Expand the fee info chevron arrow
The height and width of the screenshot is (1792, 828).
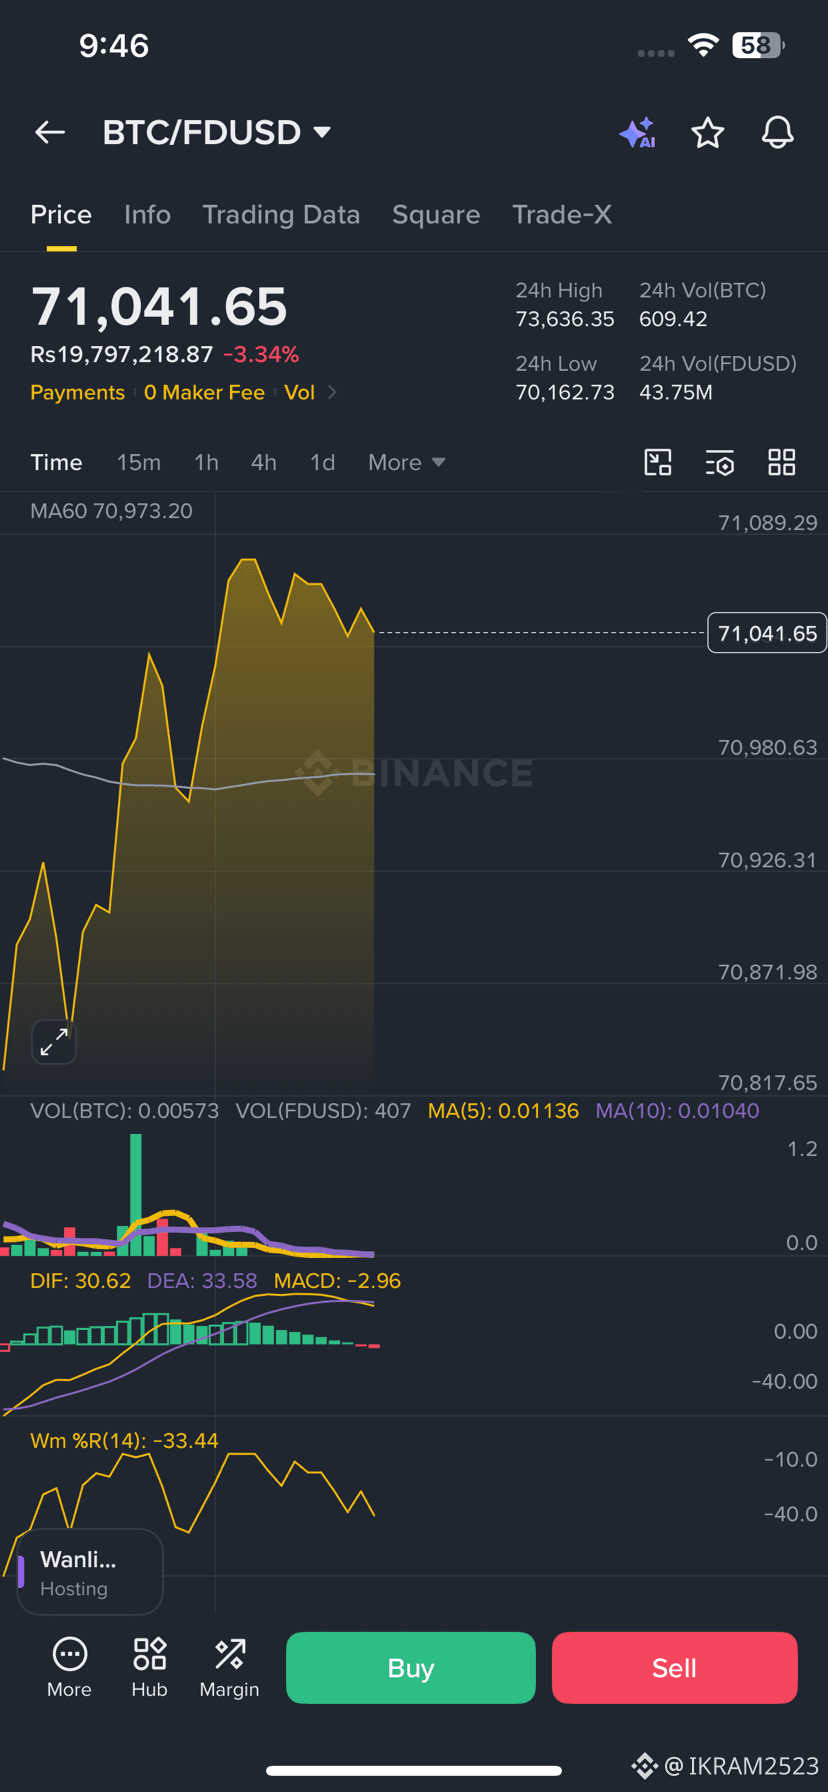[x=332, y=393]
